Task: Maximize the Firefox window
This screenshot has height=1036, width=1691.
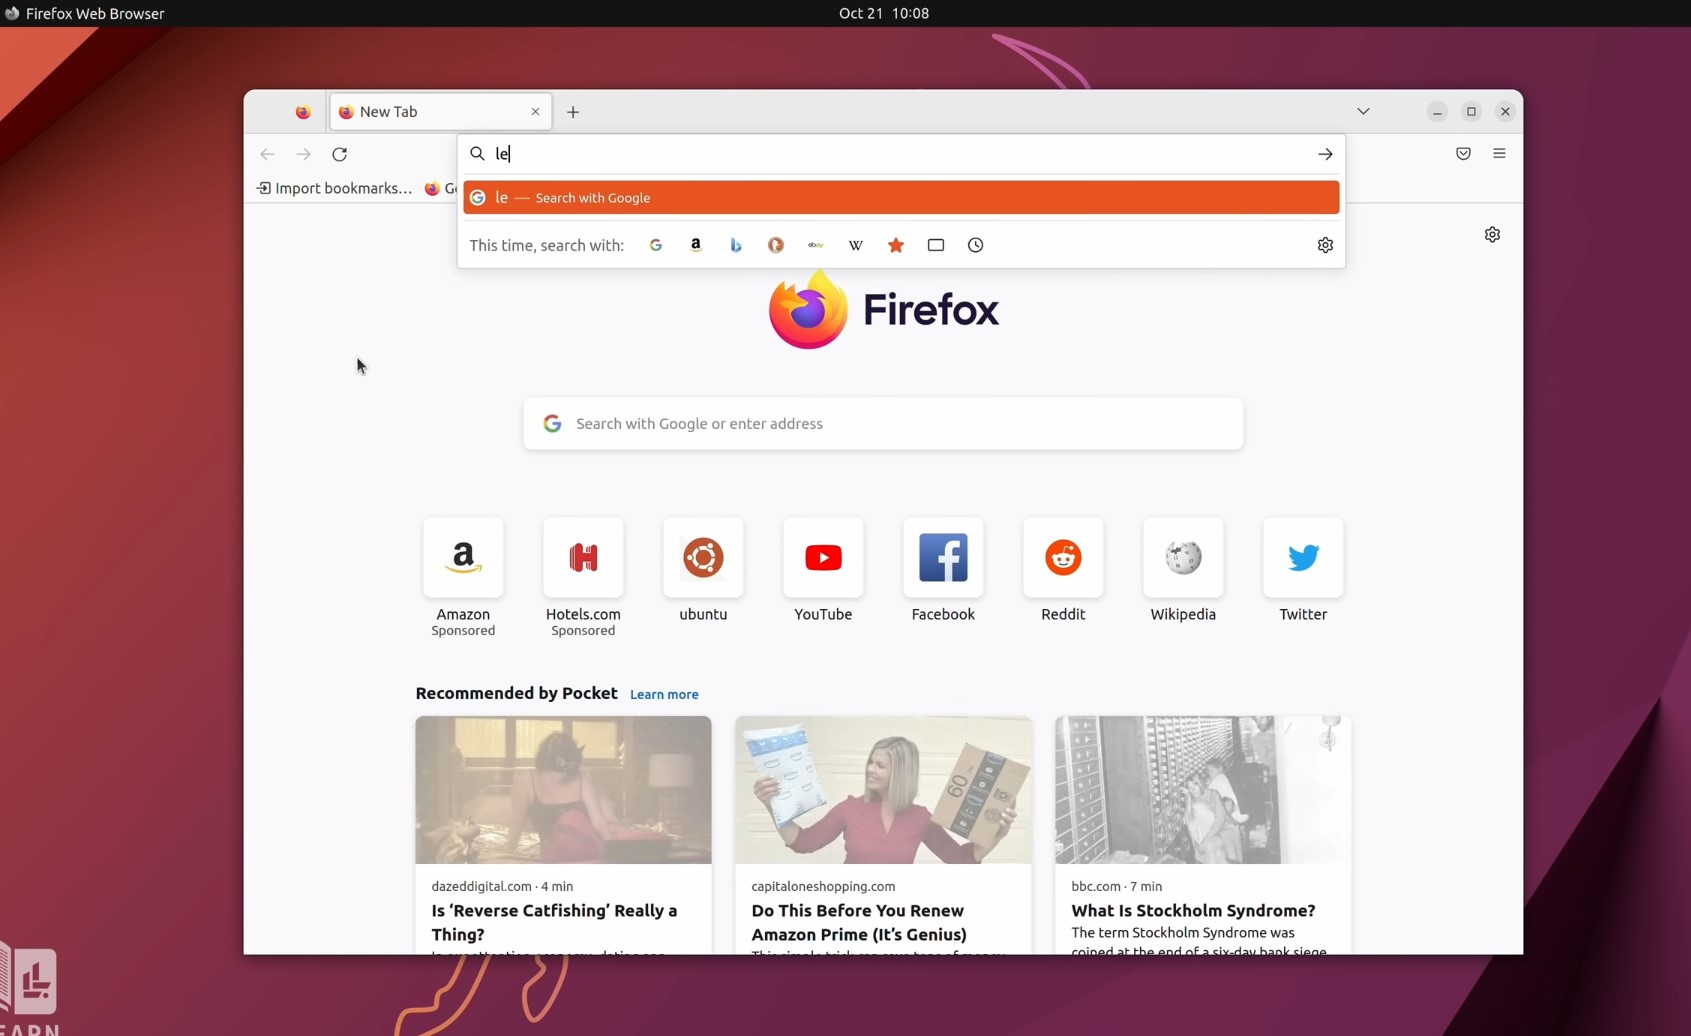Action: click(1471, 112)
